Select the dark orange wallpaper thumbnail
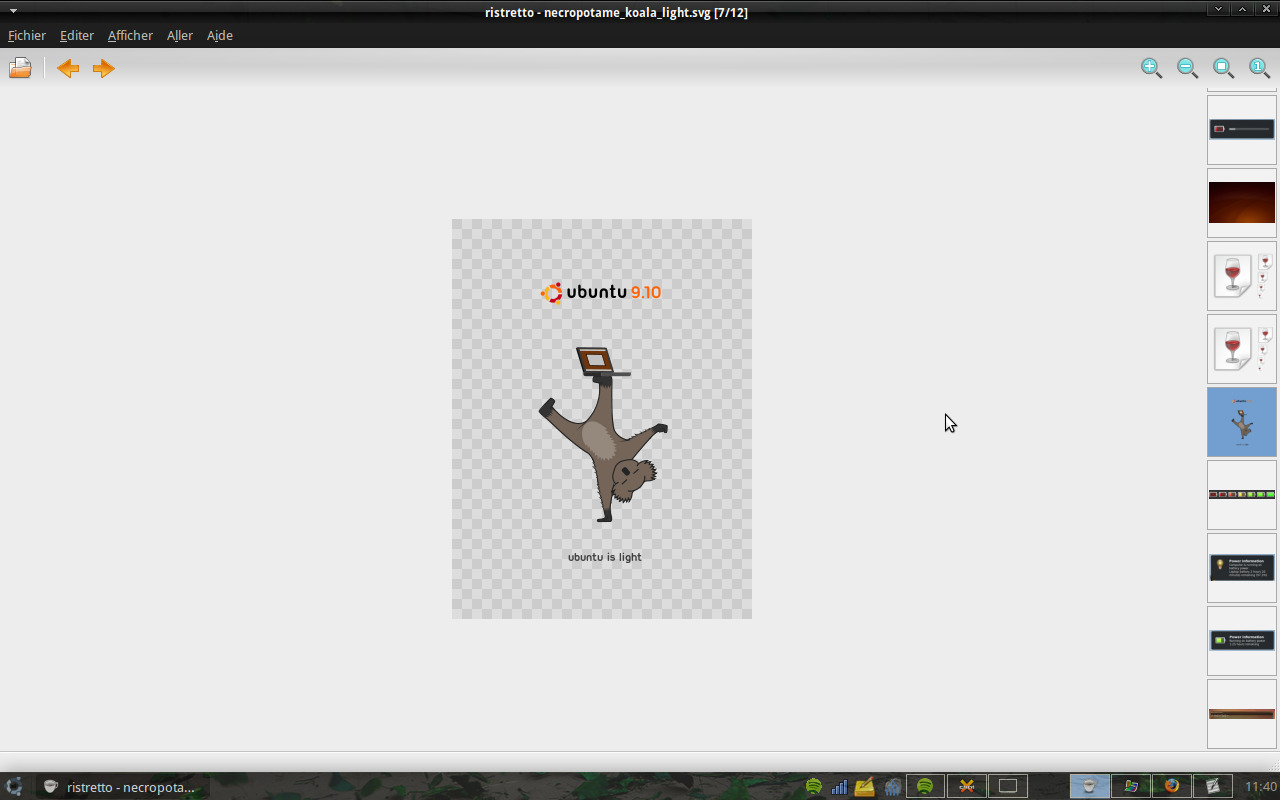Screen dimensions: 1280x800 click(1242, 203)
